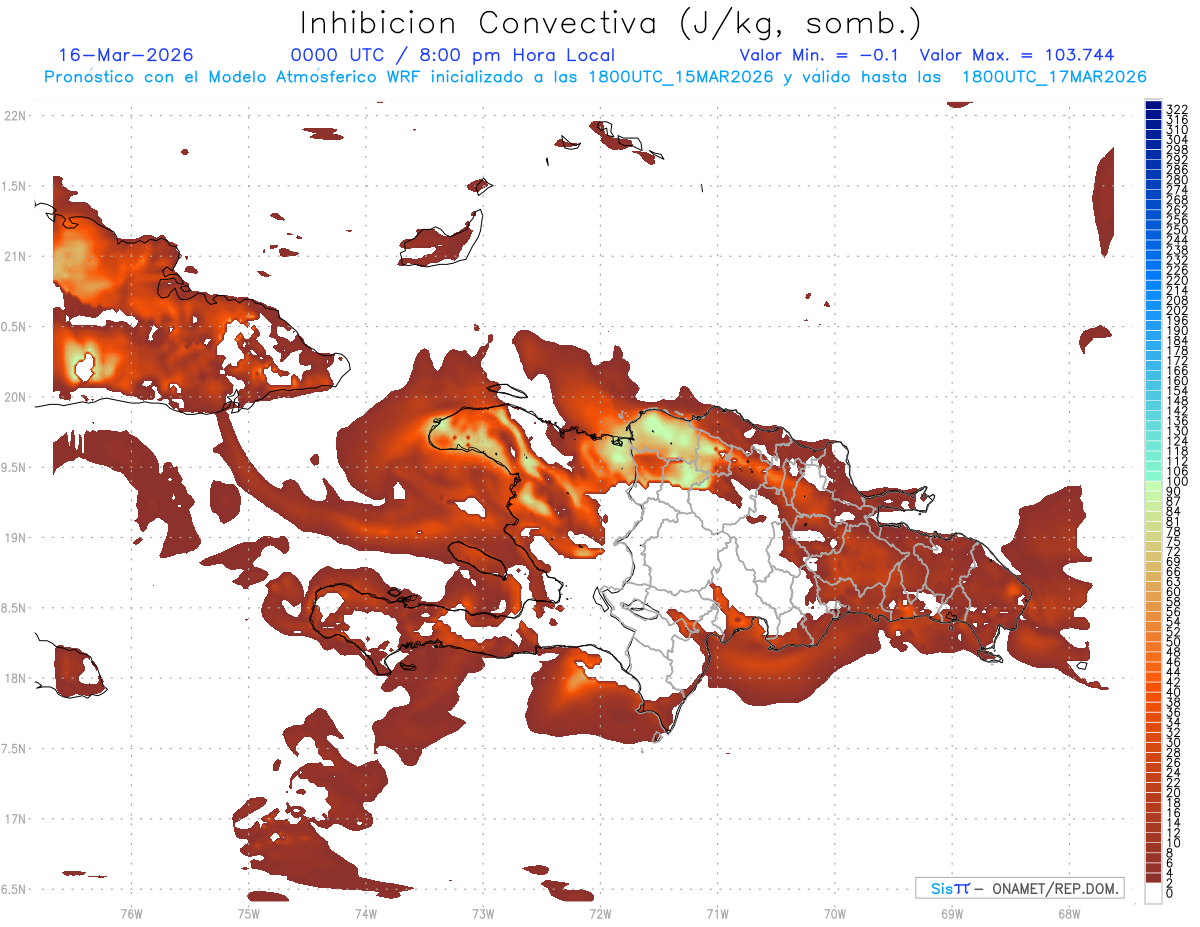Click the "9.5N" latitude tick label

click(15, 467)
